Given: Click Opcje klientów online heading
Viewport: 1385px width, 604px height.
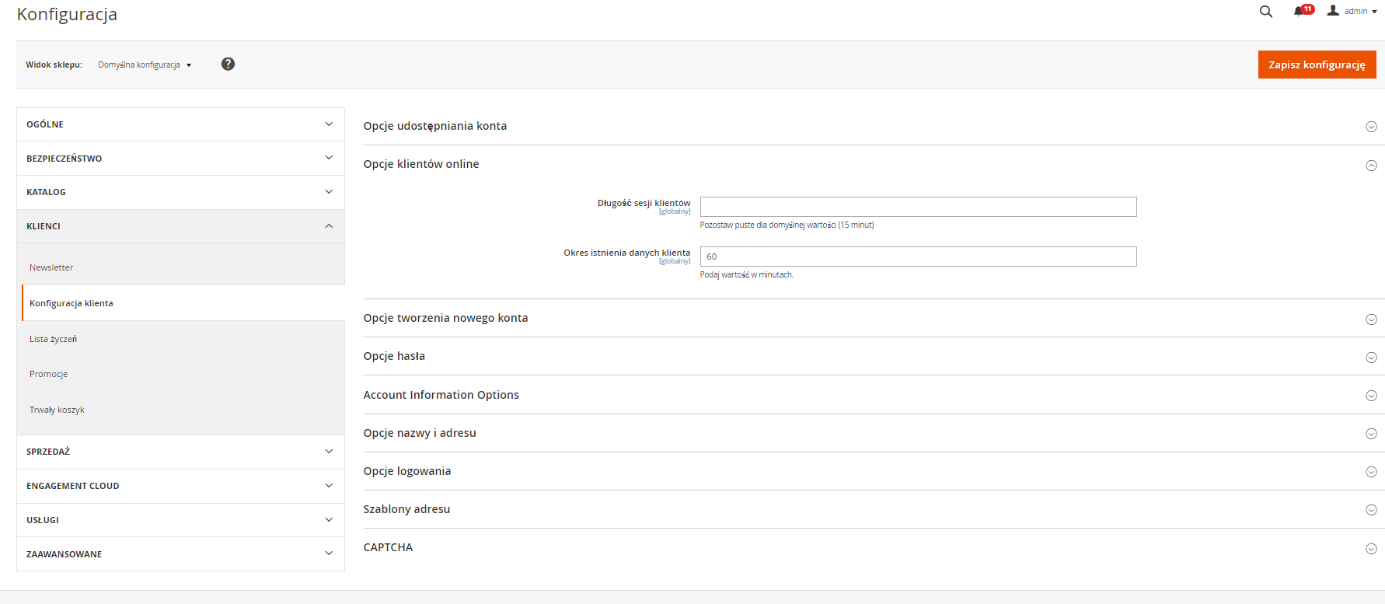Looking at the screenshot, I should click(421, 164).
